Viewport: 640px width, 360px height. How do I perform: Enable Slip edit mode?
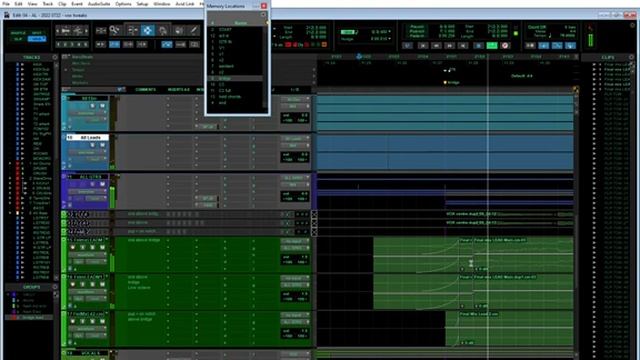click(x=18, y=39)
